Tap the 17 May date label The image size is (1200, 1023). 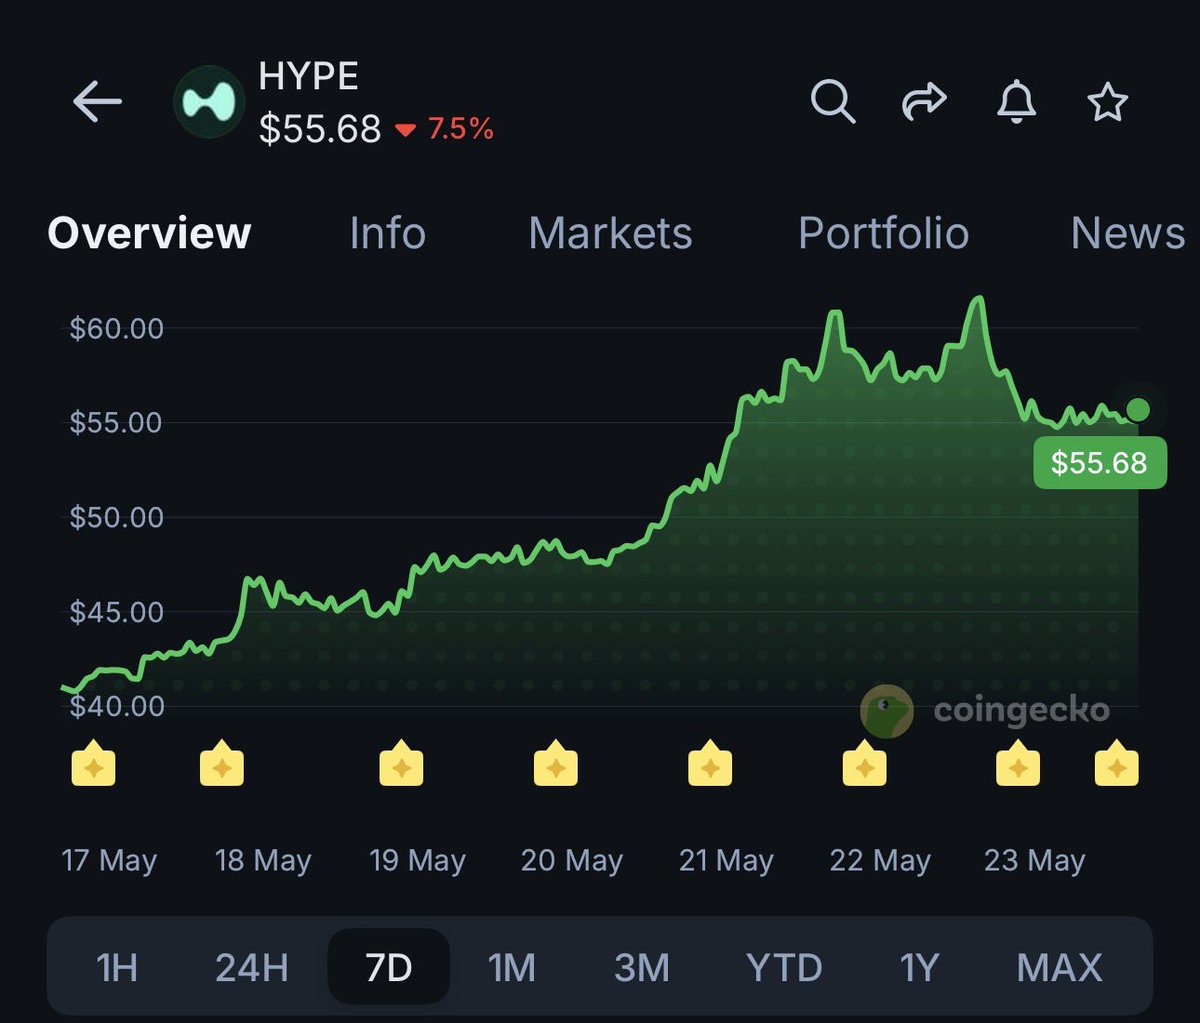[x=109, y=860]
